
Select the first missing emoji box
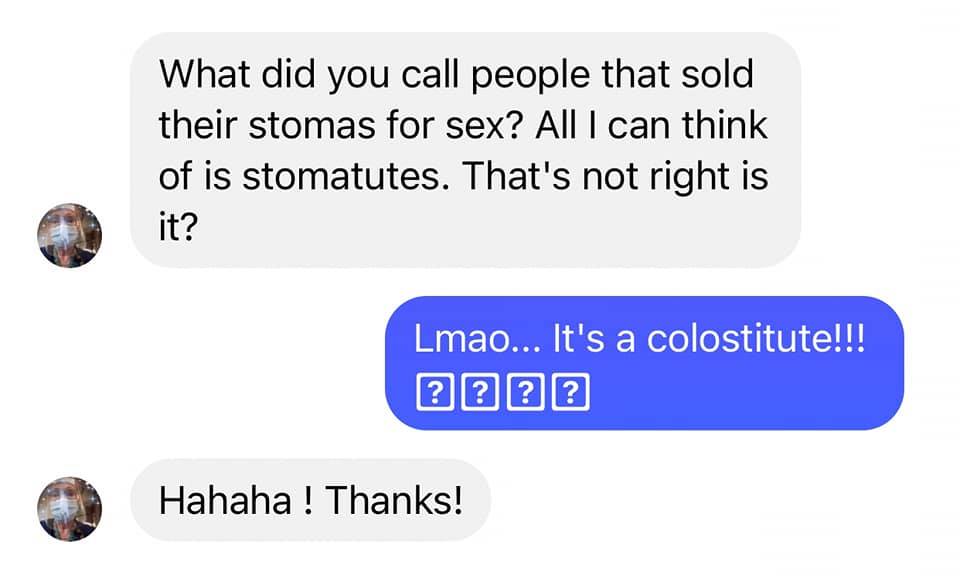[x=435, y=392]
